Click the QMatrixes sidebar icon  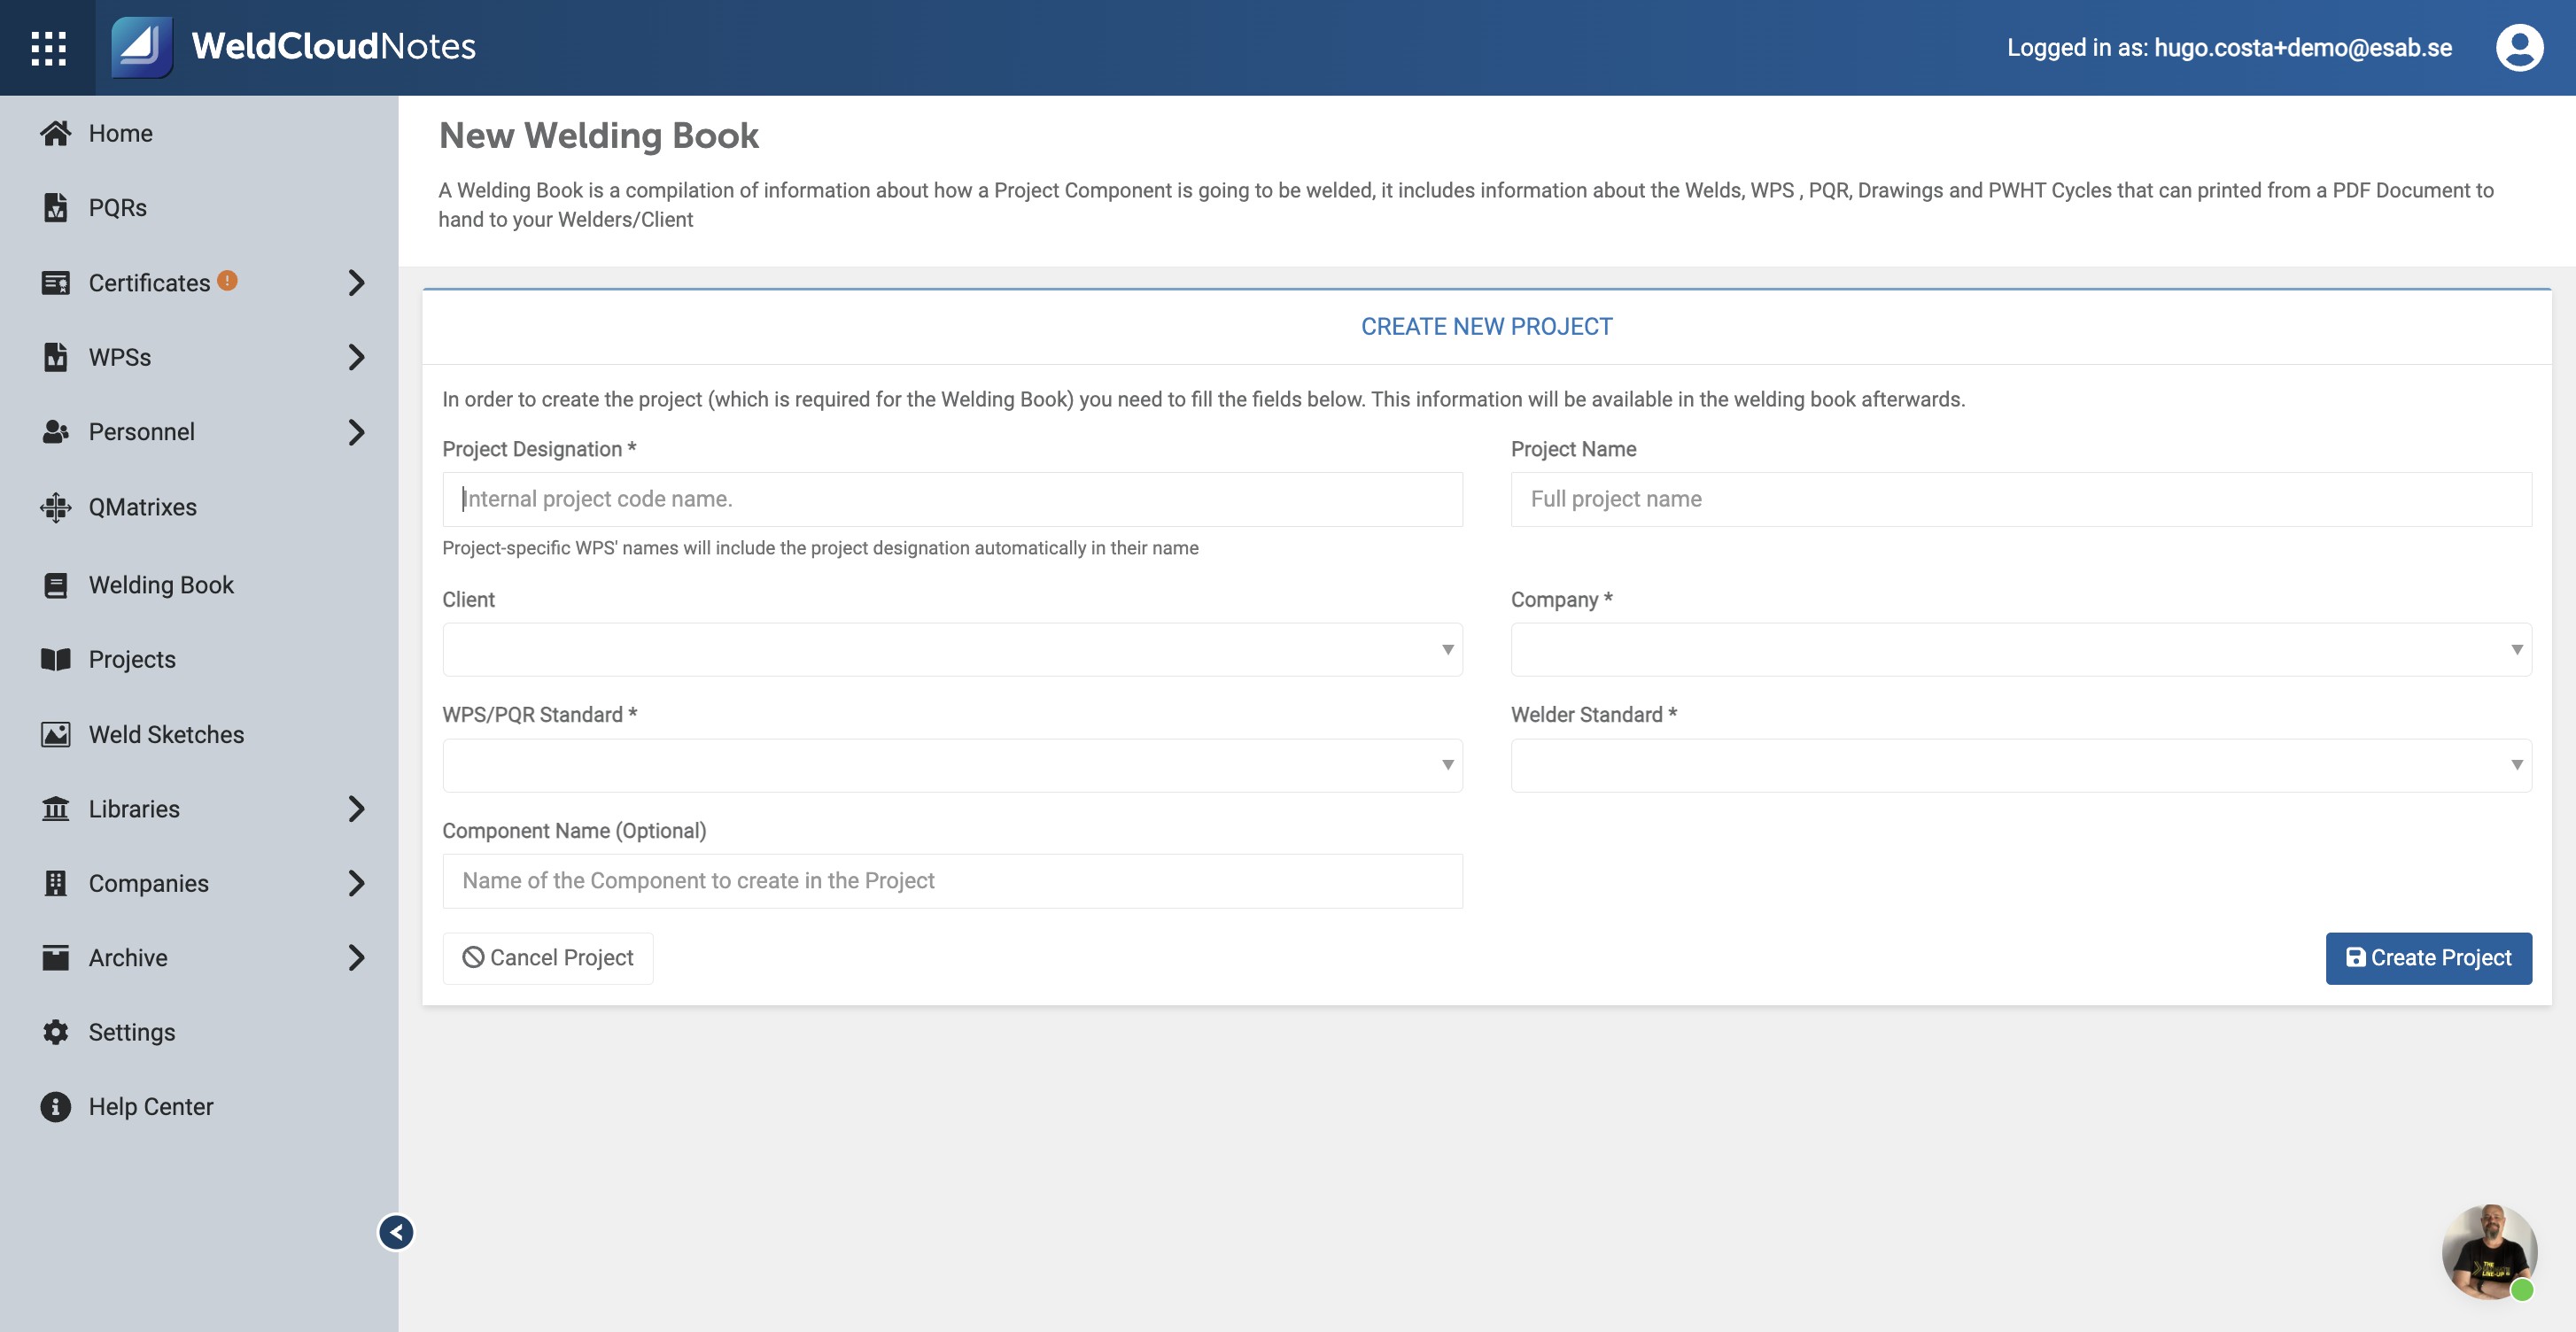click(56, 507)
